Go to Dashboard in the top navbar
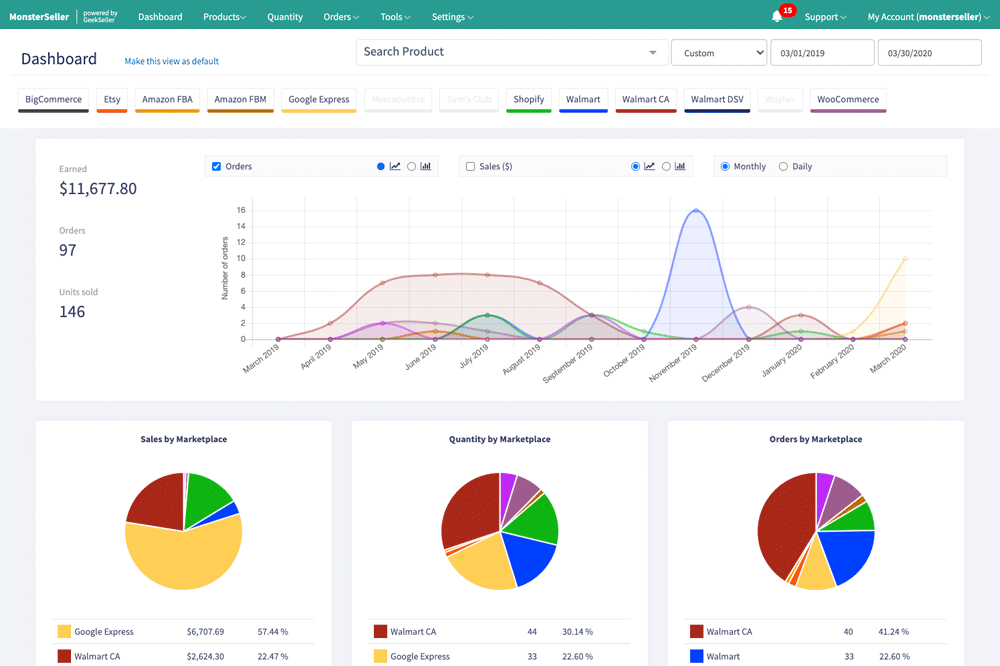This screenshot has height=666, width=1000. (x=160, y=17)
